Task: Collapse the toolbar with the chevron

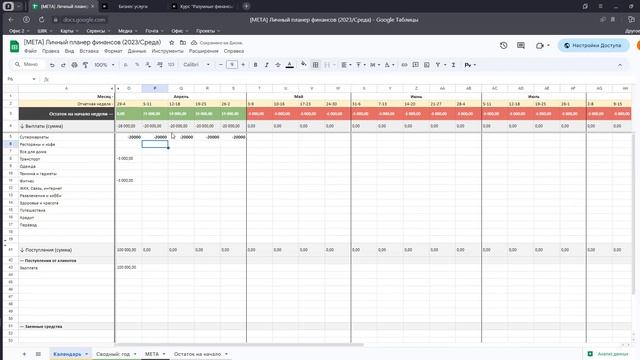Action: [x=620, y=65]
